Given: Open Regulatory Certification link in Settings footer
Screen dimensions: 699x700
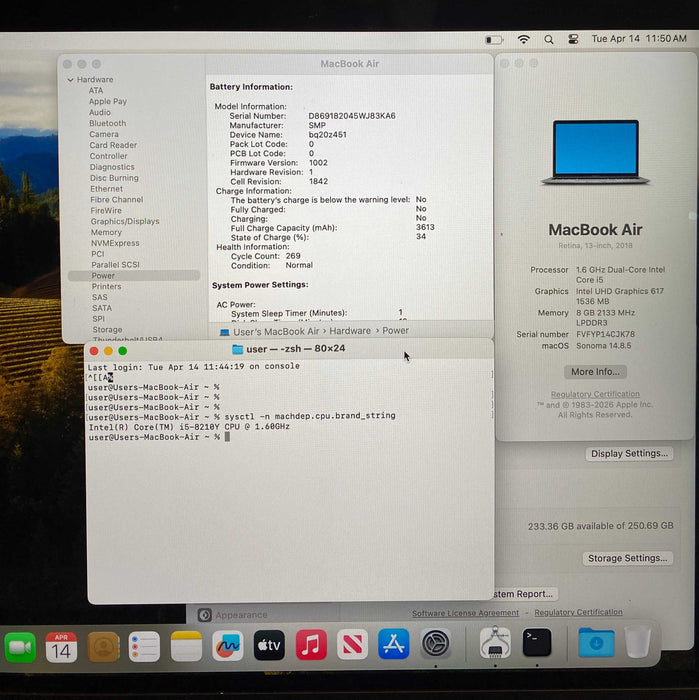Looking at the screenshot, I should point(578,612).
